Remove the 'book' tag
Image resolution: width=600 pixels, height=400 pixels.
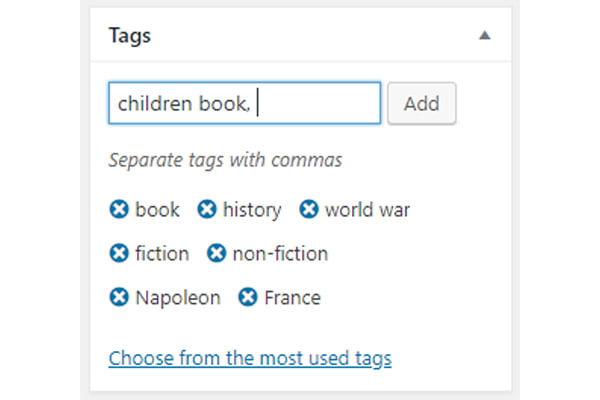point(119,209)
